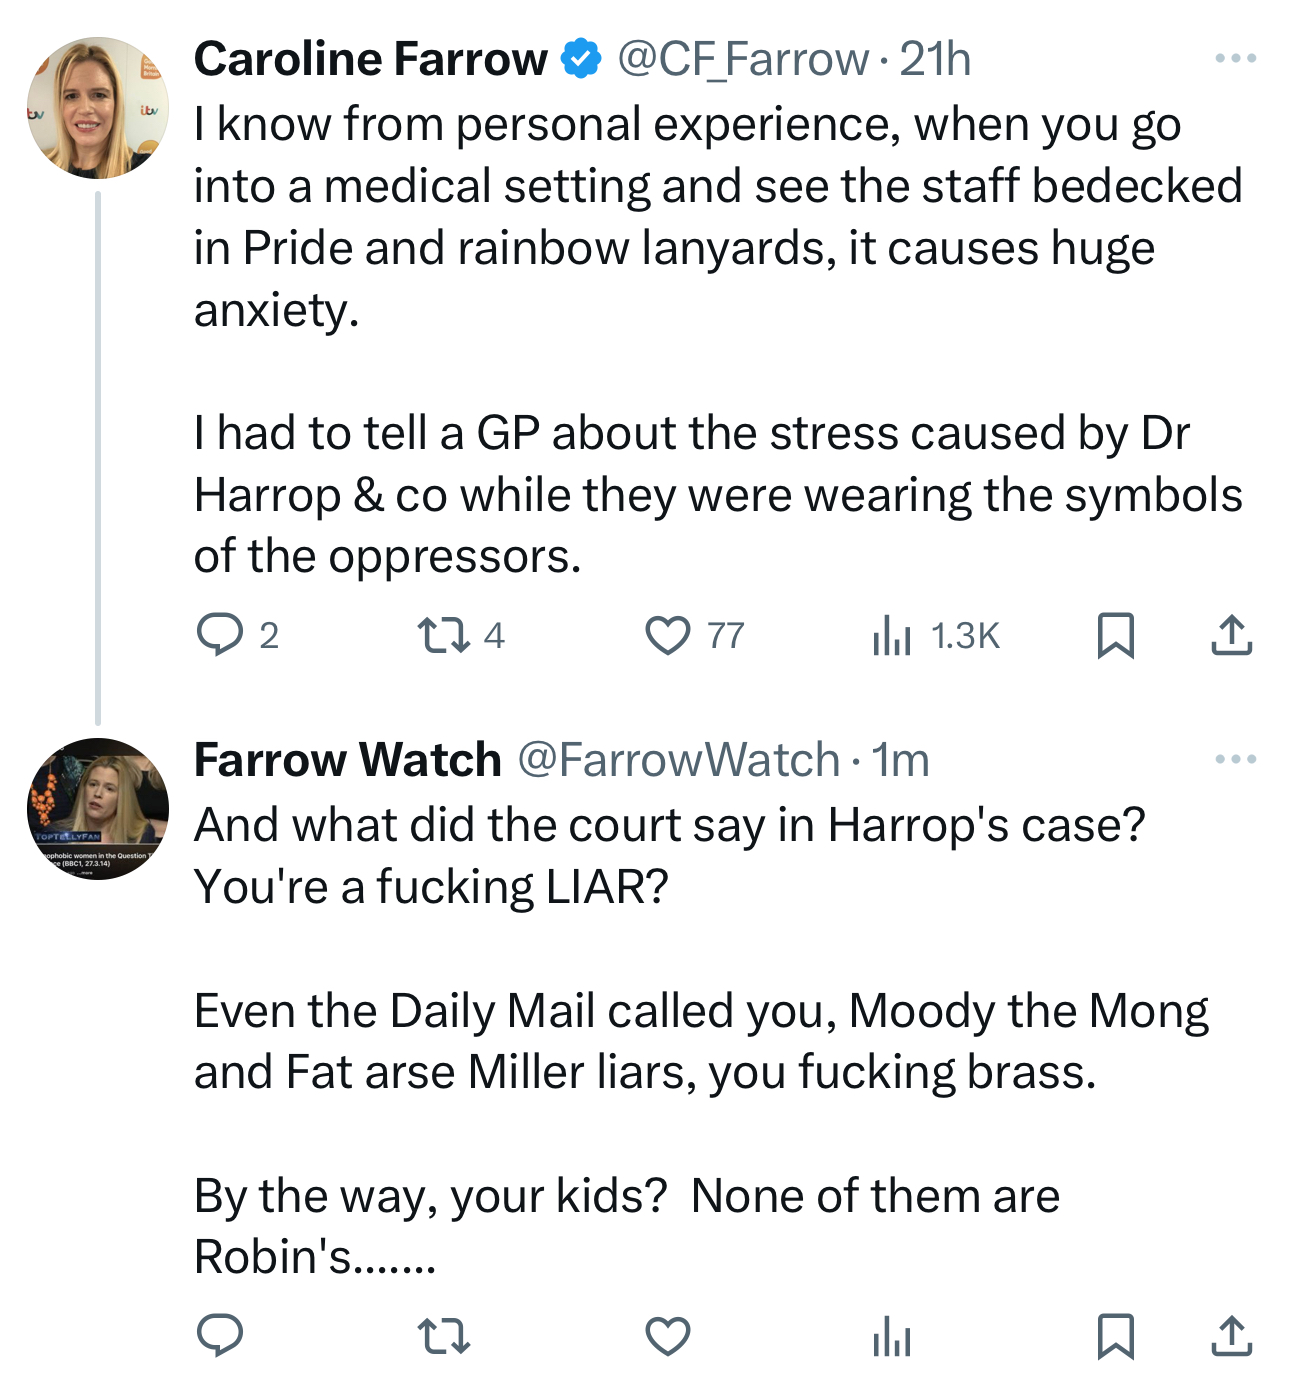Bookmark Farrow Watch's tweet
The image size is (1290, 1383).
1115,1336
